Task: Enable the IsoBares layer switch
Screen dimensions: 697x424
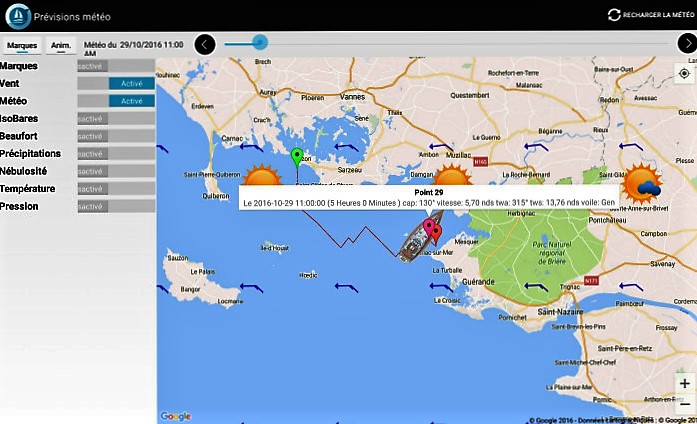Action: point(116,119)
